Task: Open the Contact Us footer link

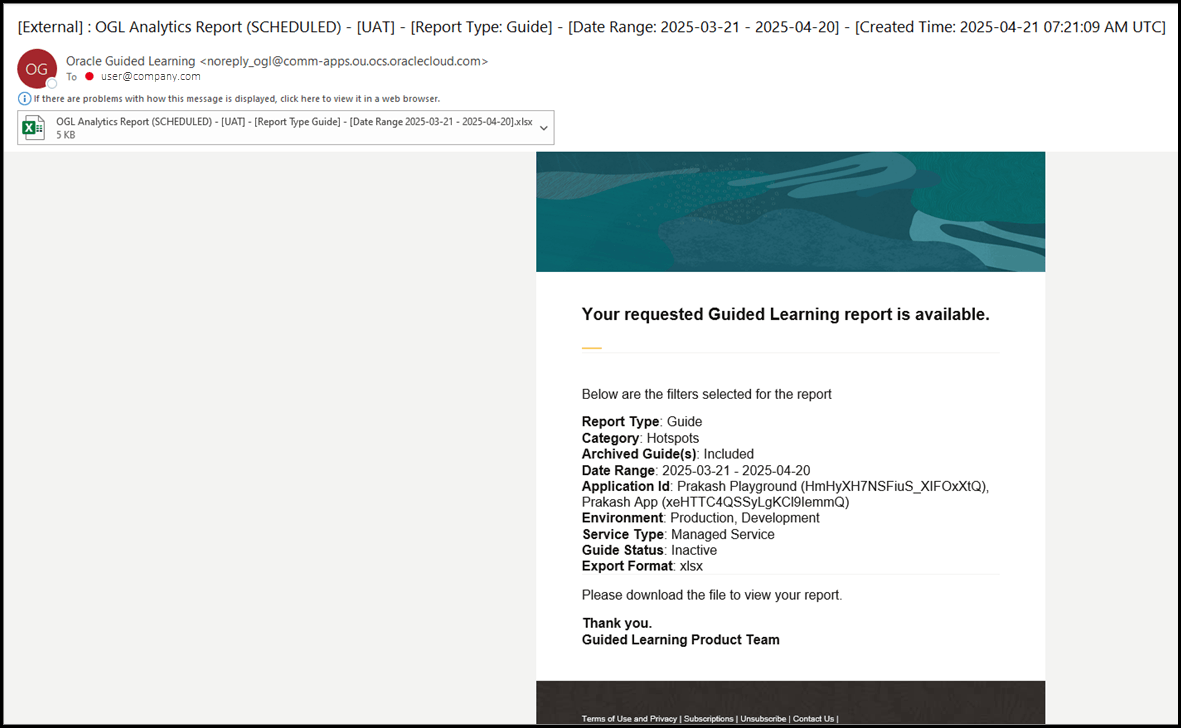Action: (814, 718)
